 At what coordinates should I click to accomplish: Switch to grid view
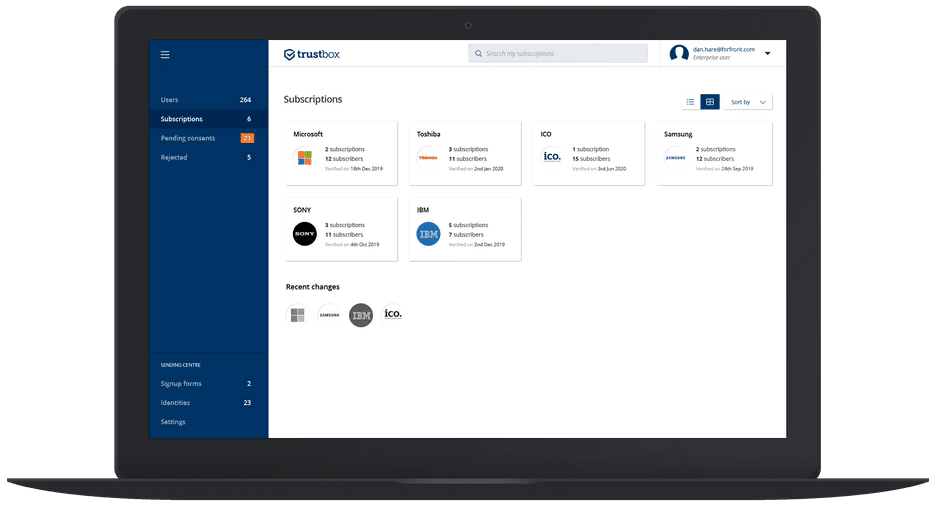[x=710, y=102]
